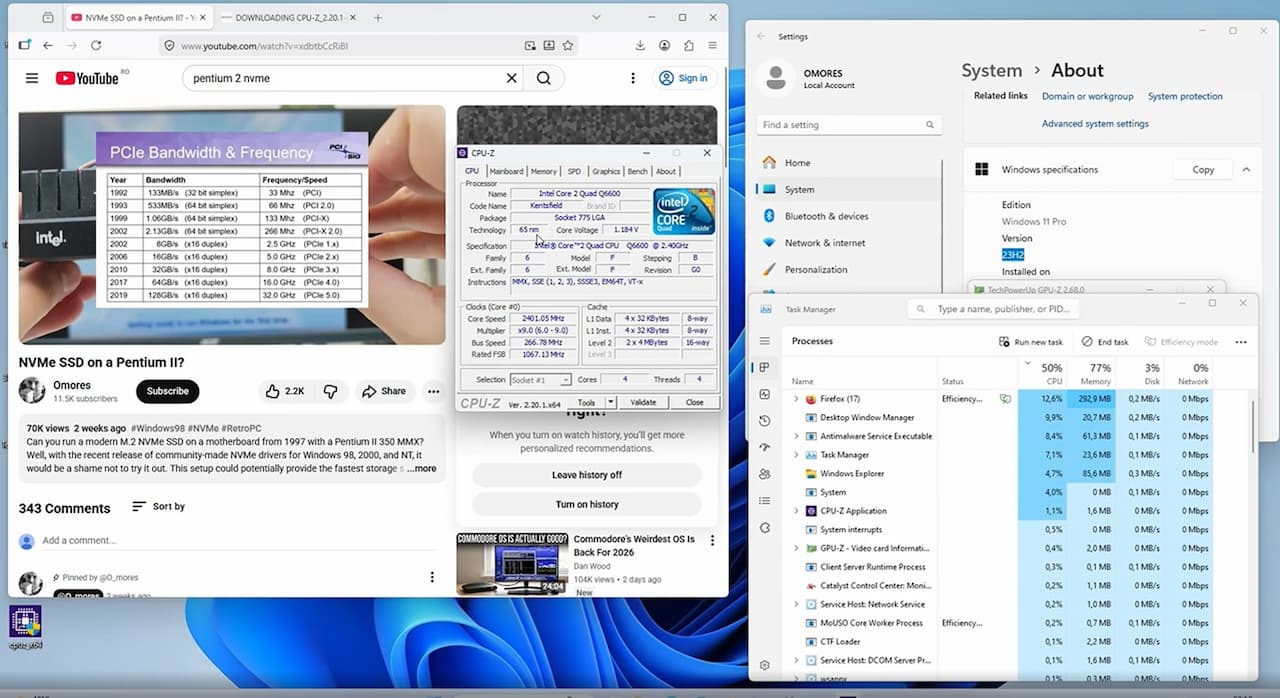The width and height of the screenshot is (1280, 698).
Task: Open Startup apps in Task Manager sidebar
Action: (x=765, y=447)
